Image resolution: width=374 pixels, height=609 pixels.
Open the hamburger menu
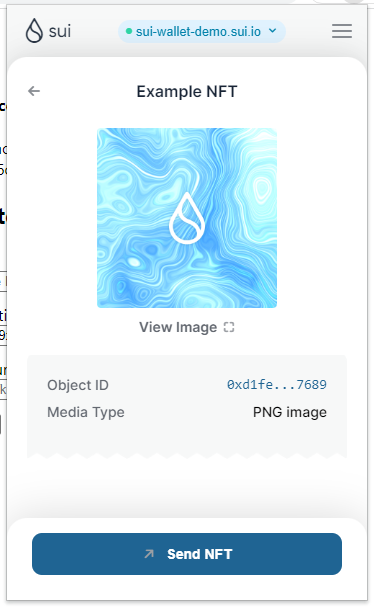click(x=342, y=31)
